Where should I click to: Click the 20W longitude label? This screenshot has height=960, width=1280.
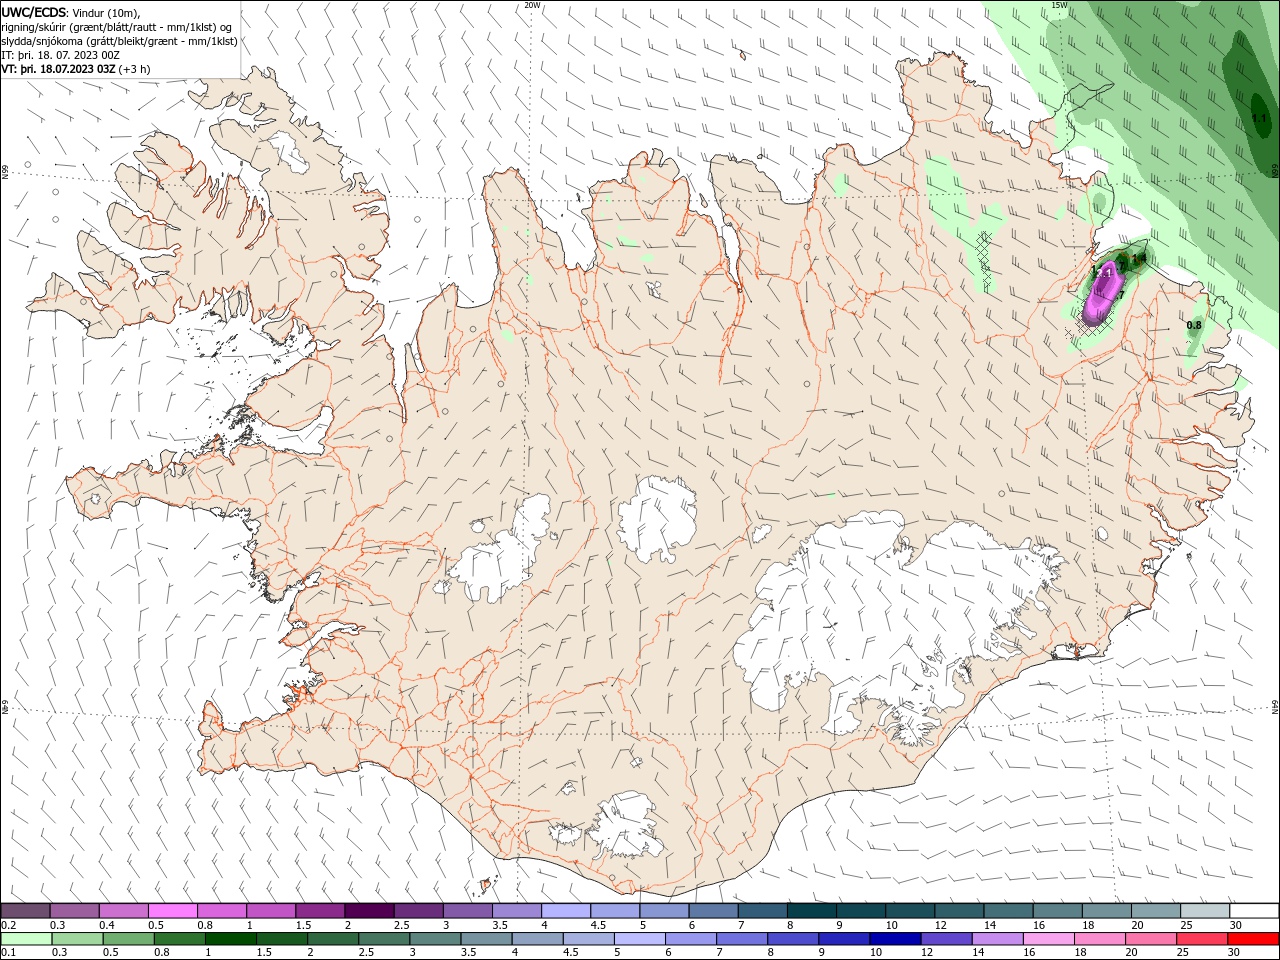(533, 5)
